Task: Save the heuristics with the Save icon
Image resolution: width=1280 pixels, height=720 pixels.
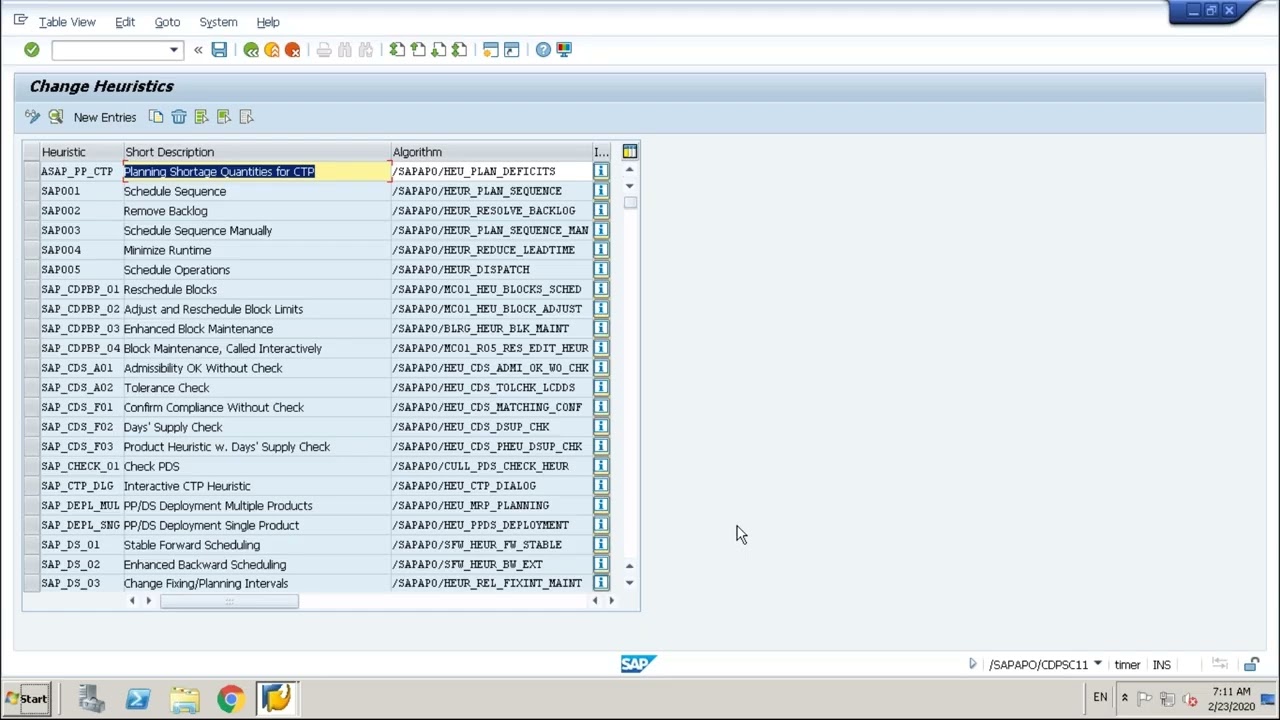Action: [x=219, y=50]
